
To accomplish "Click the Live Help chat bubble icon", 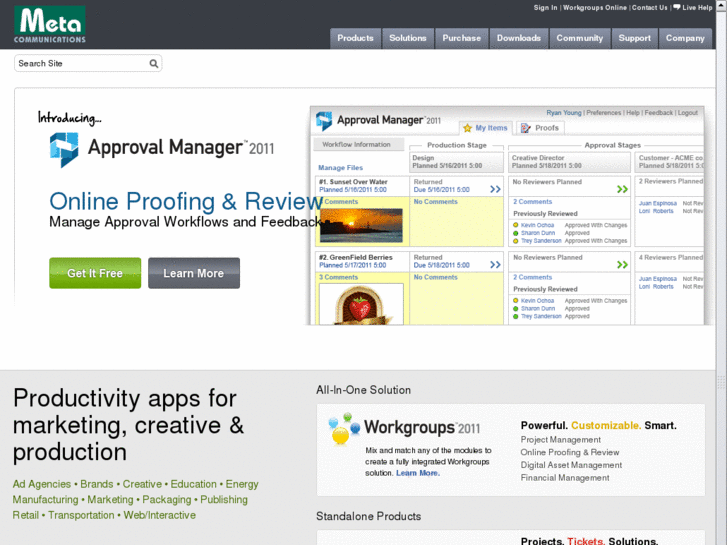I will pos(677,7).
